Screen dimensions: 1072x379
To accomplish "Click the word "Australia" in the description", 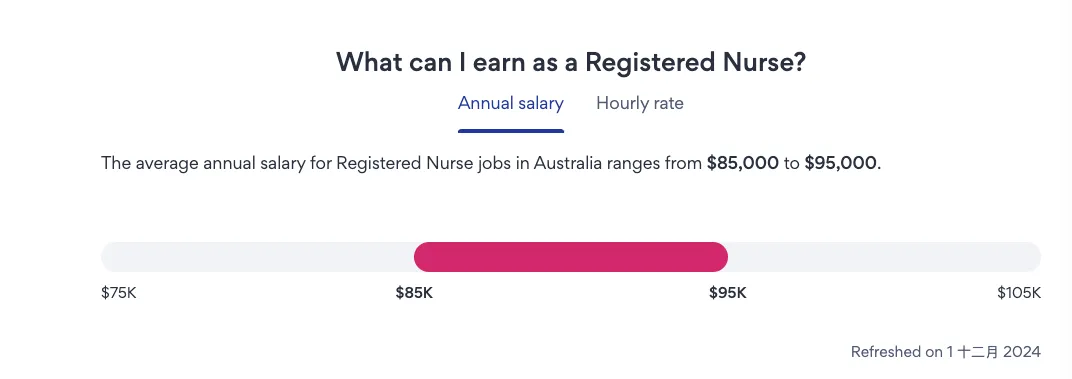I will [561, 164].
